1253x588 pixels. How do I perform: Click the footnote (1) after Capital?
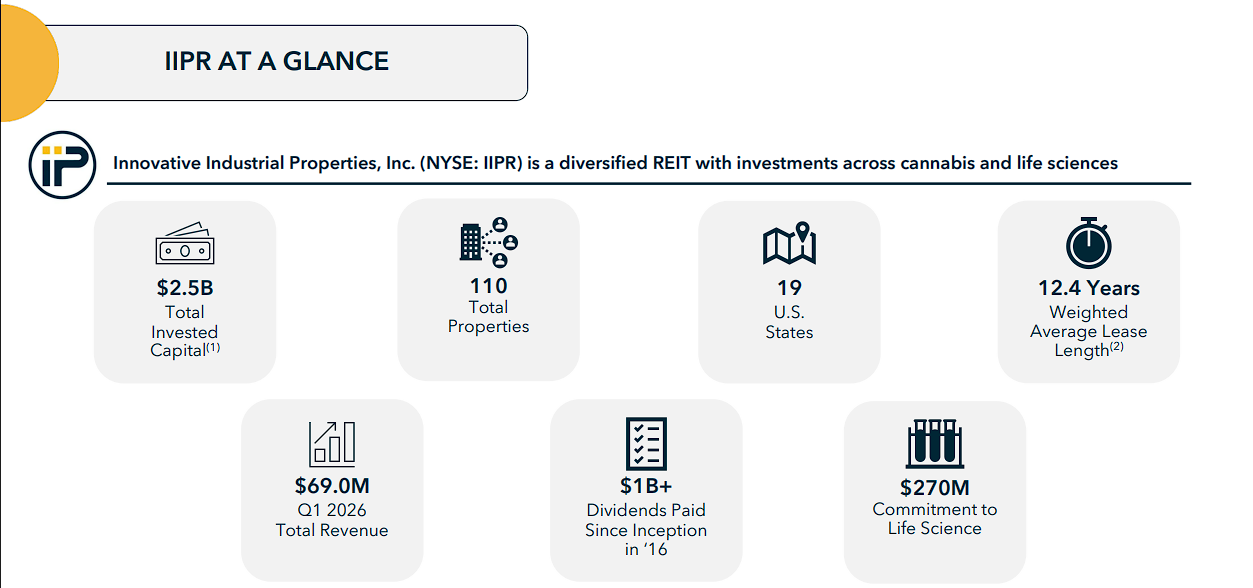[x=213, y=348]
